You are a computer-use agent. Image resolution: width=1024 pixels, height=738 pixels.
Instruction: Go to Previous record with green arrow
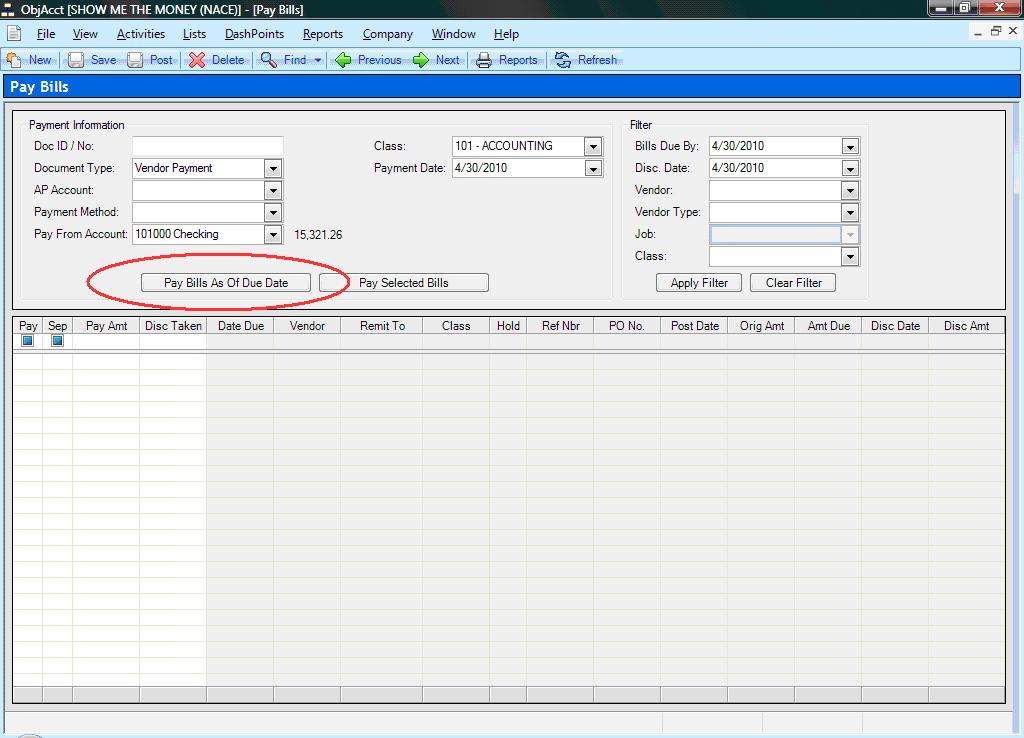click(343, 60)
